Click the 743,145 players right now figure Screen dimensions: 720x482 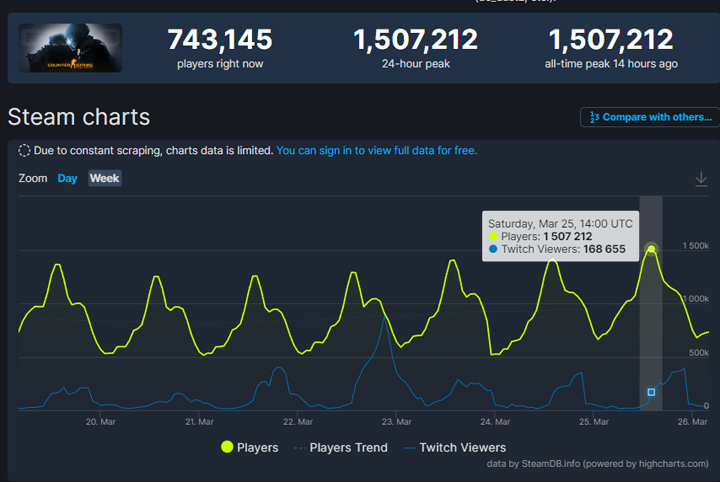pyautogui.click(x=219, y=40)
